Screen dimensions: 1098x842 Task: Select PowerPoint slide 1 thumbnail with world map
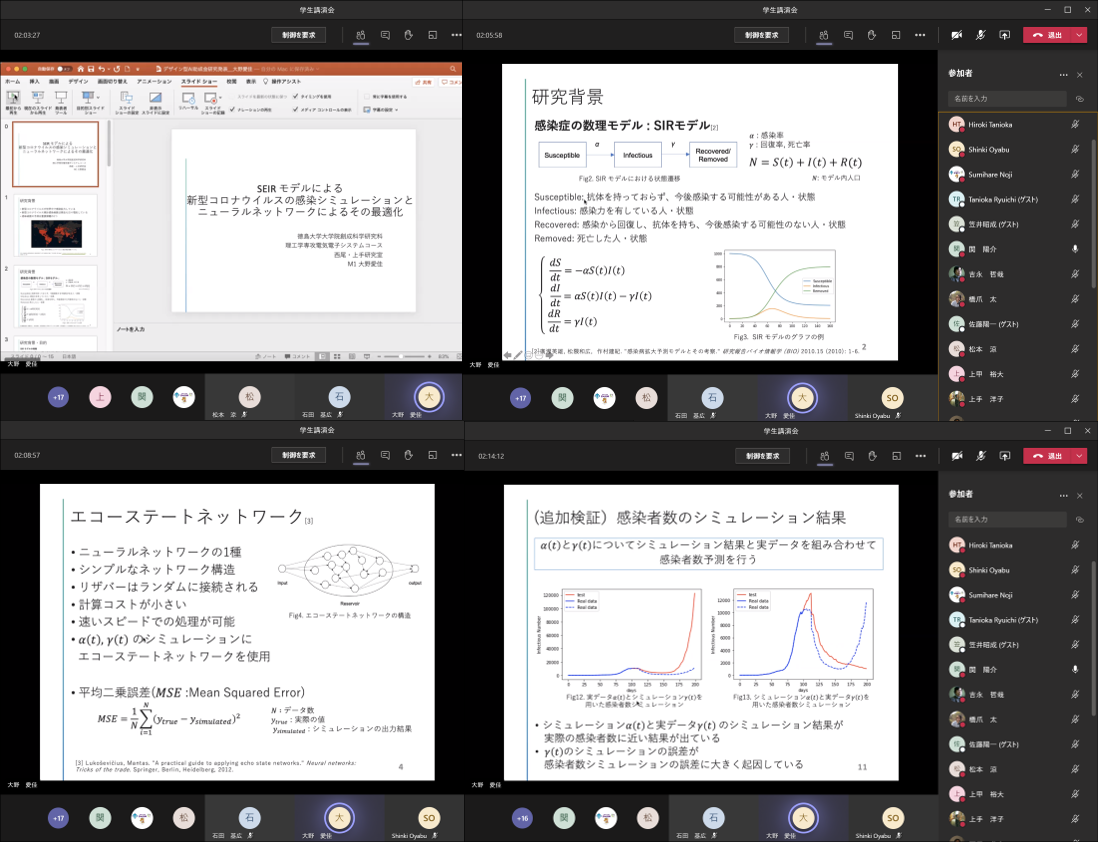(55, 226)
